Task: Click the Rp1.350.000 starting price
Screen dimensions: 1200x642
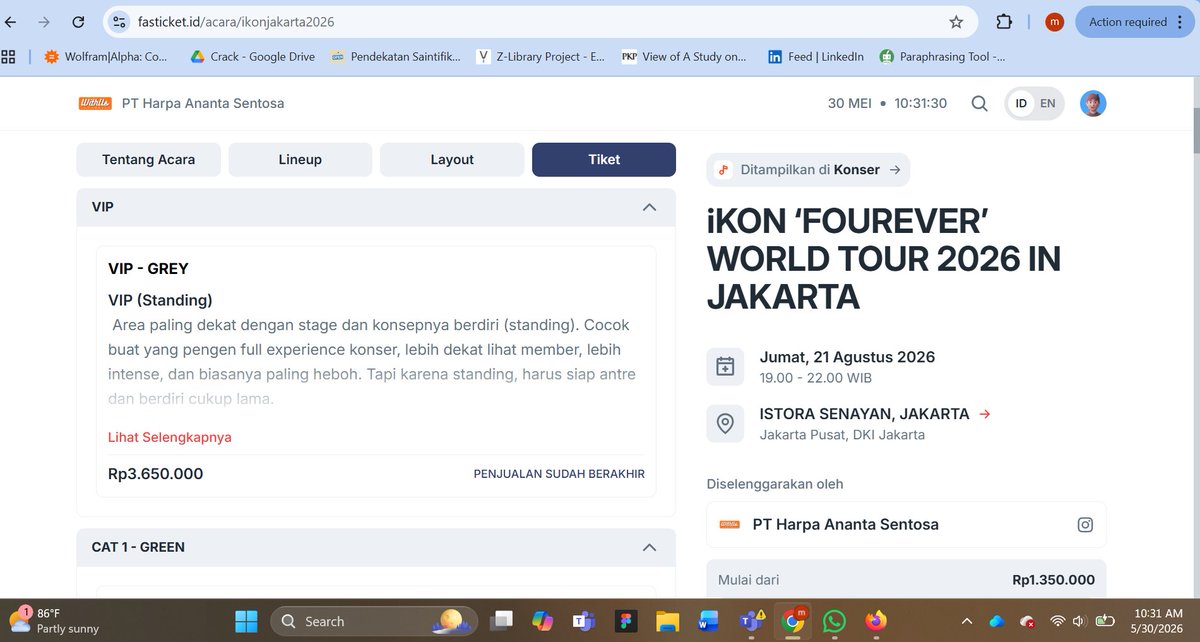Action: pos(1053,580)
